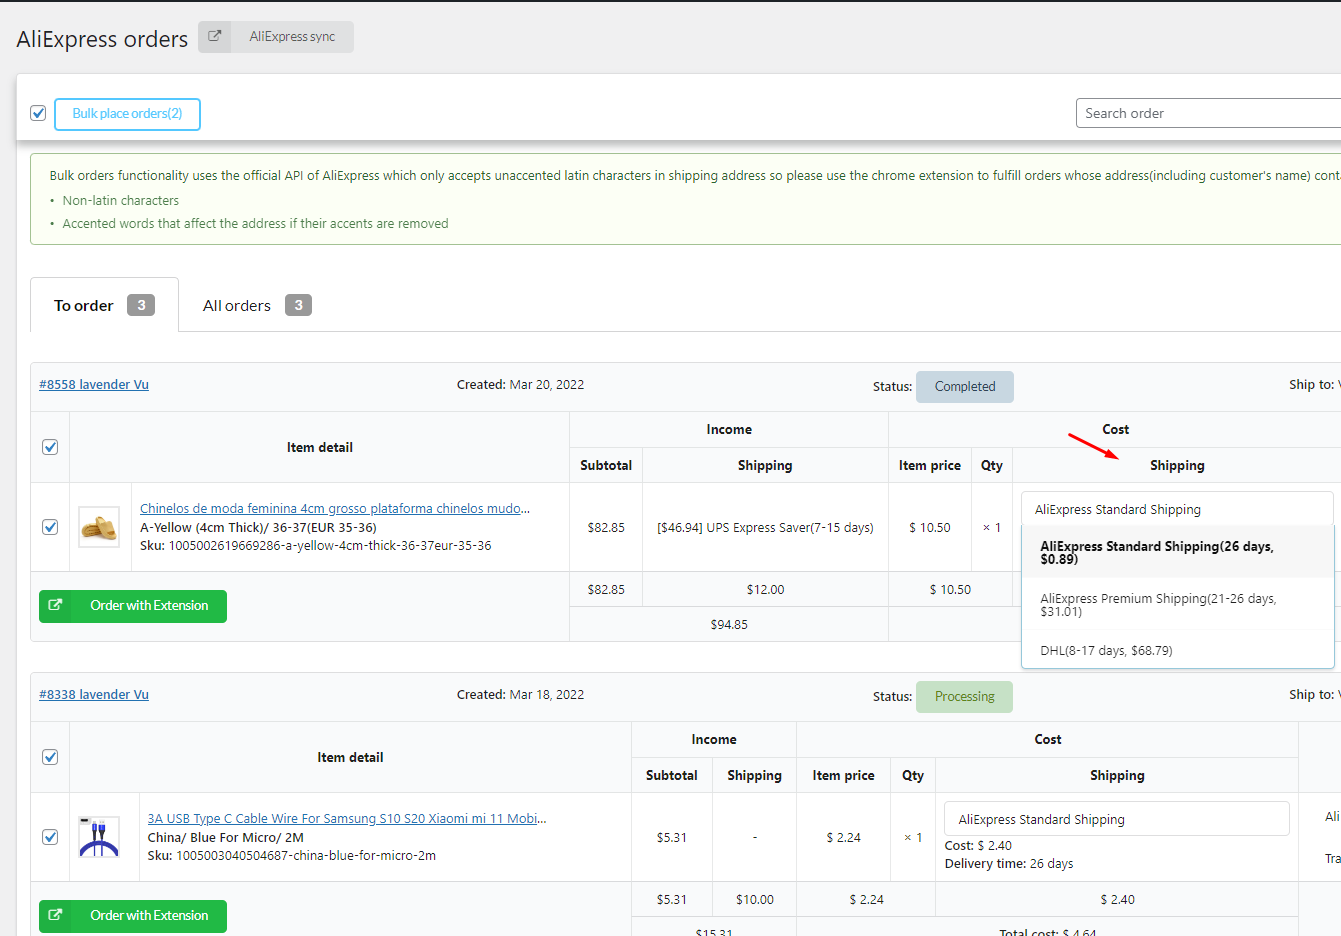This screenshot has width=1341, height=936.
Task: Click the $ 10.50 item price in the Chinelos row
Action: tap(930, 528)
